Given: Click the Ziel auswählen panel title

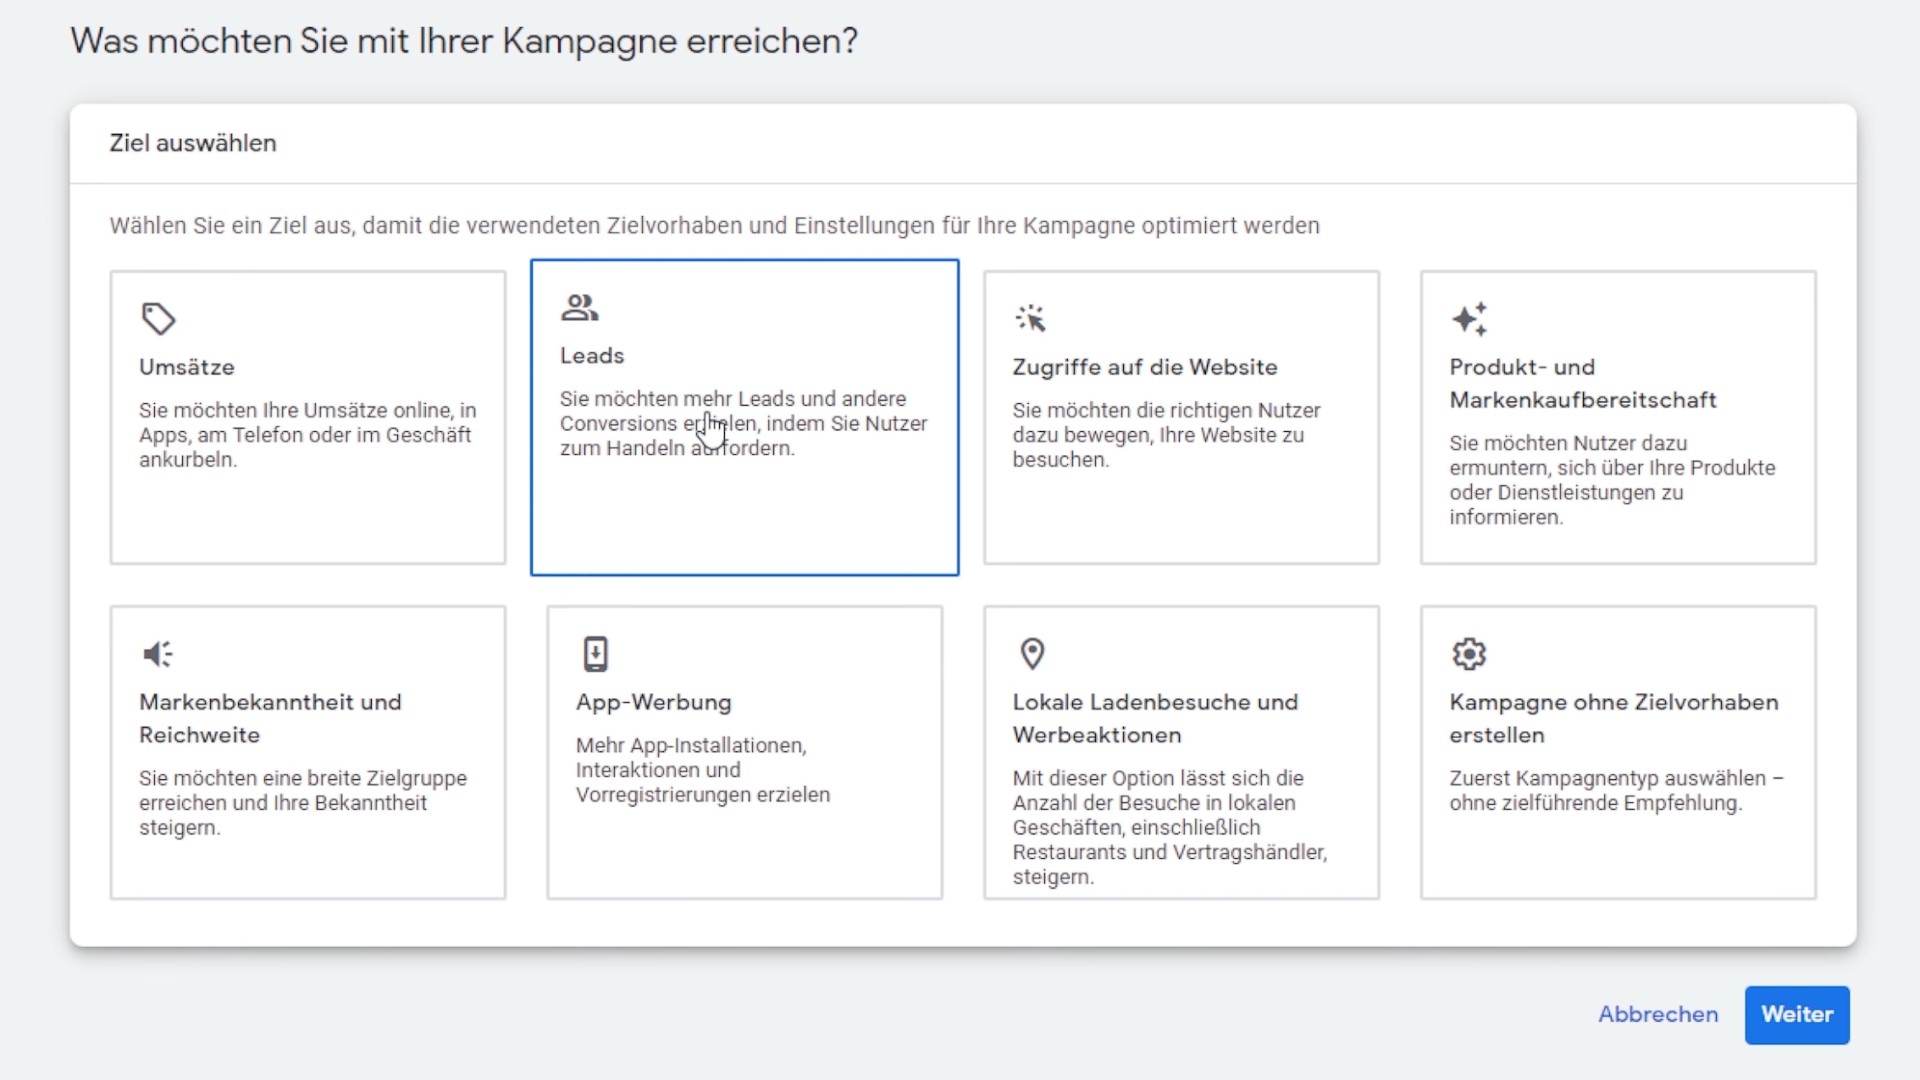Looking at the screenshot, I should point(193,143).
